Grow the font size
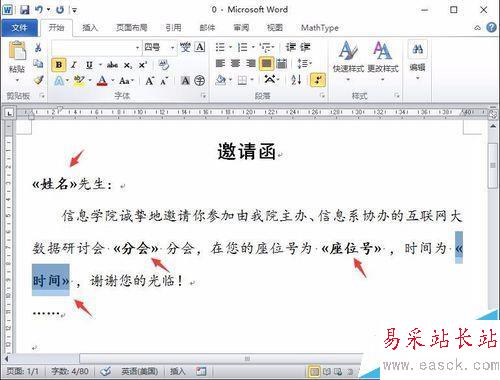This screenshot has width=500, height=380. click(150, 80)
